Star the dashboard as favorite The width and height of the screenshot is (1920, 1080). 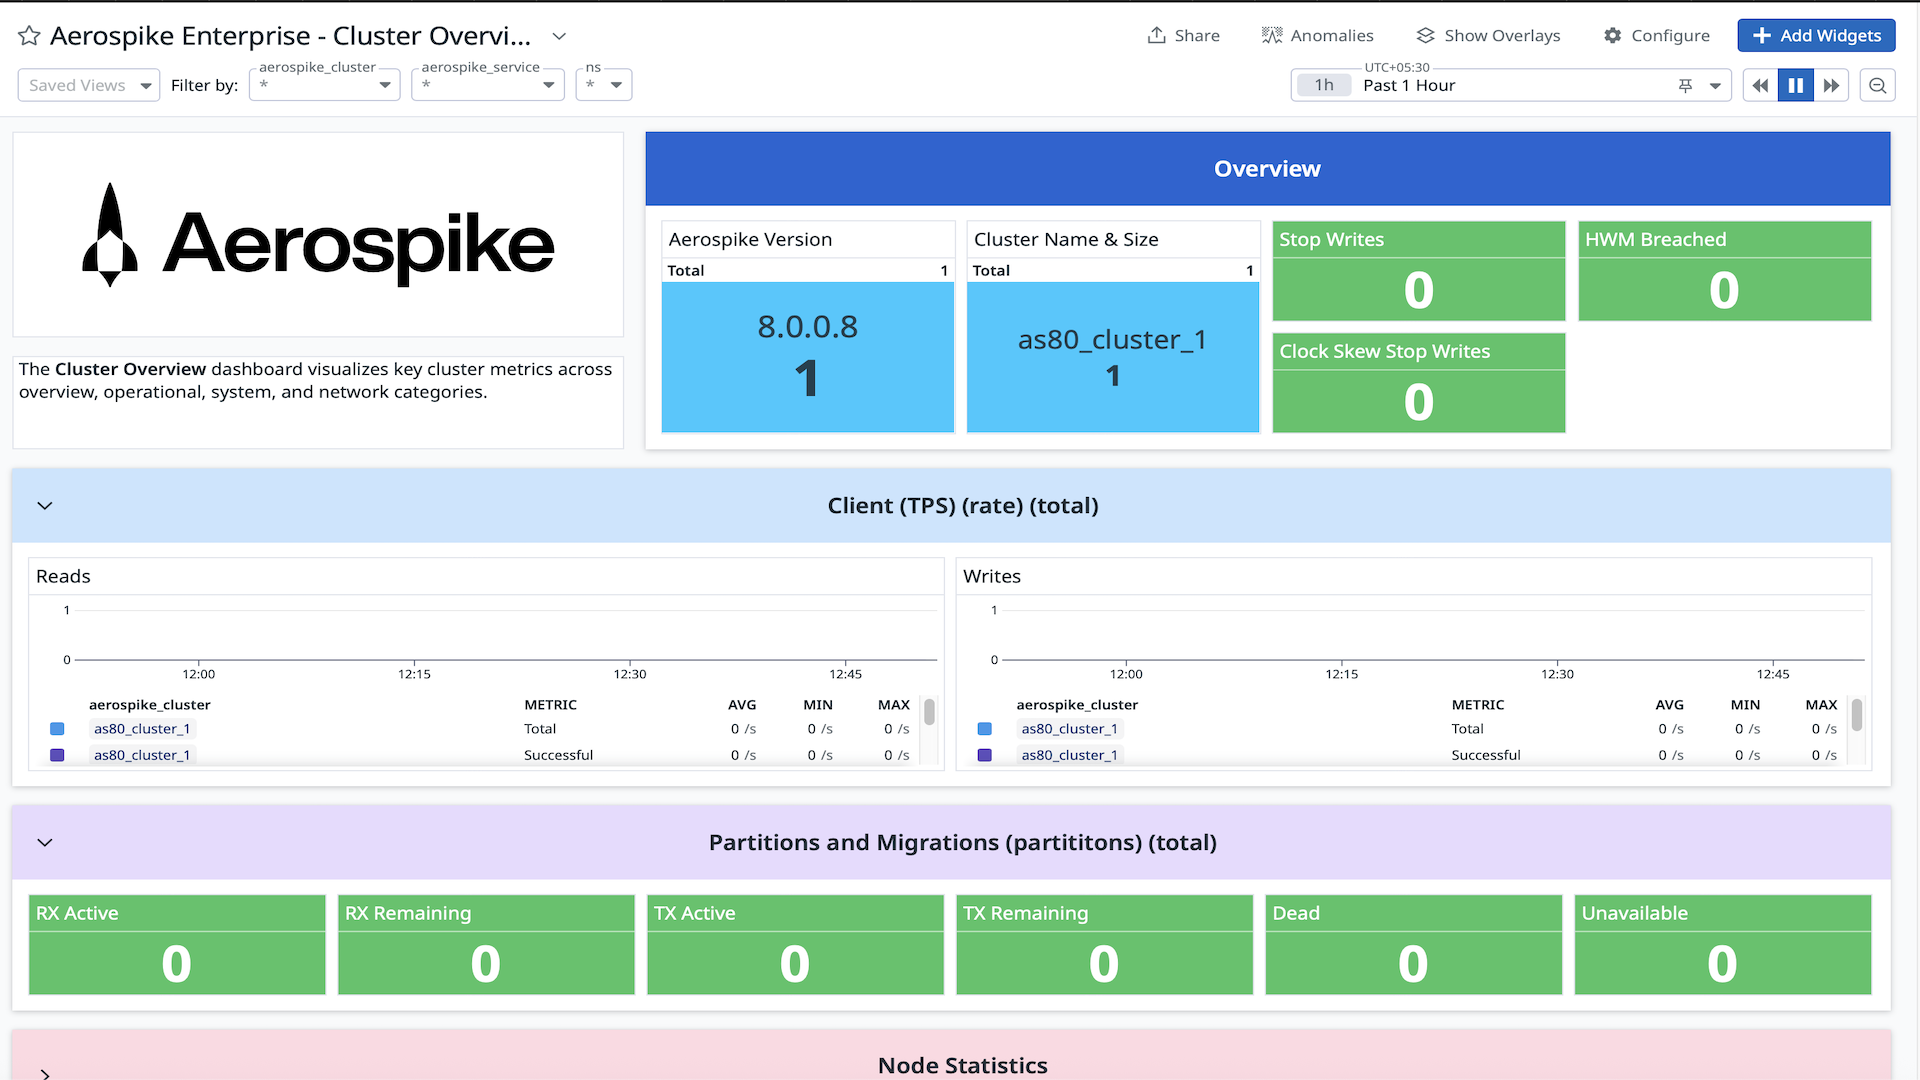[29, 36]
